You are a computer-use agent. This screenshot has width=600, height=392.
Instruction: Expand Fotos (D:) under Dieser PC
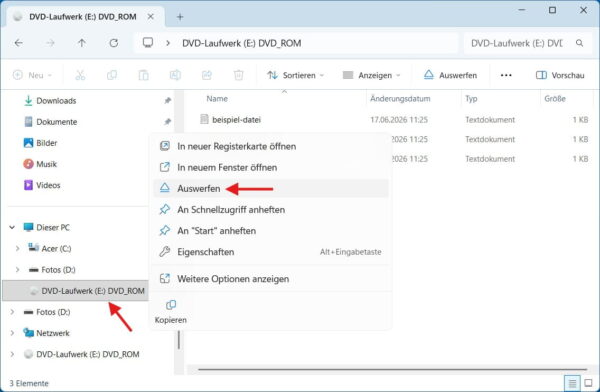(17, 270)
